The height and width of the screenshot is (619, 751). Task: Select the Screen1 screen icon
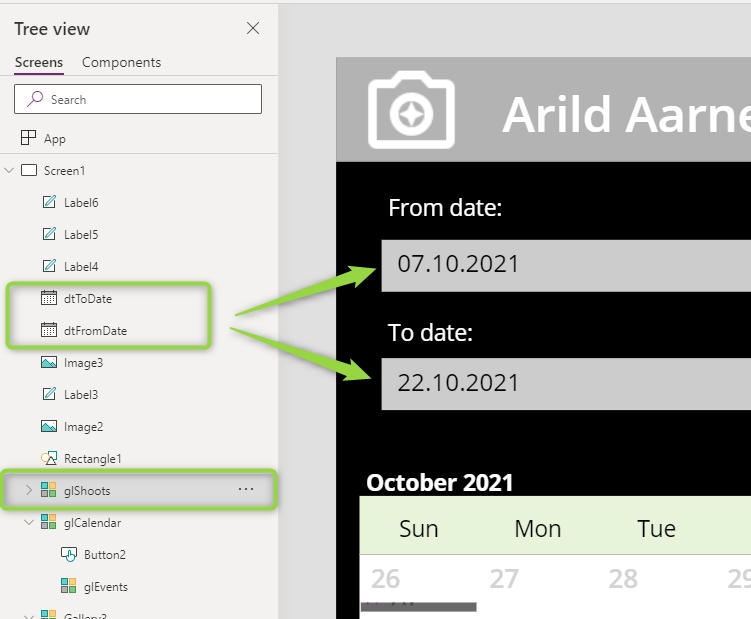29,170
